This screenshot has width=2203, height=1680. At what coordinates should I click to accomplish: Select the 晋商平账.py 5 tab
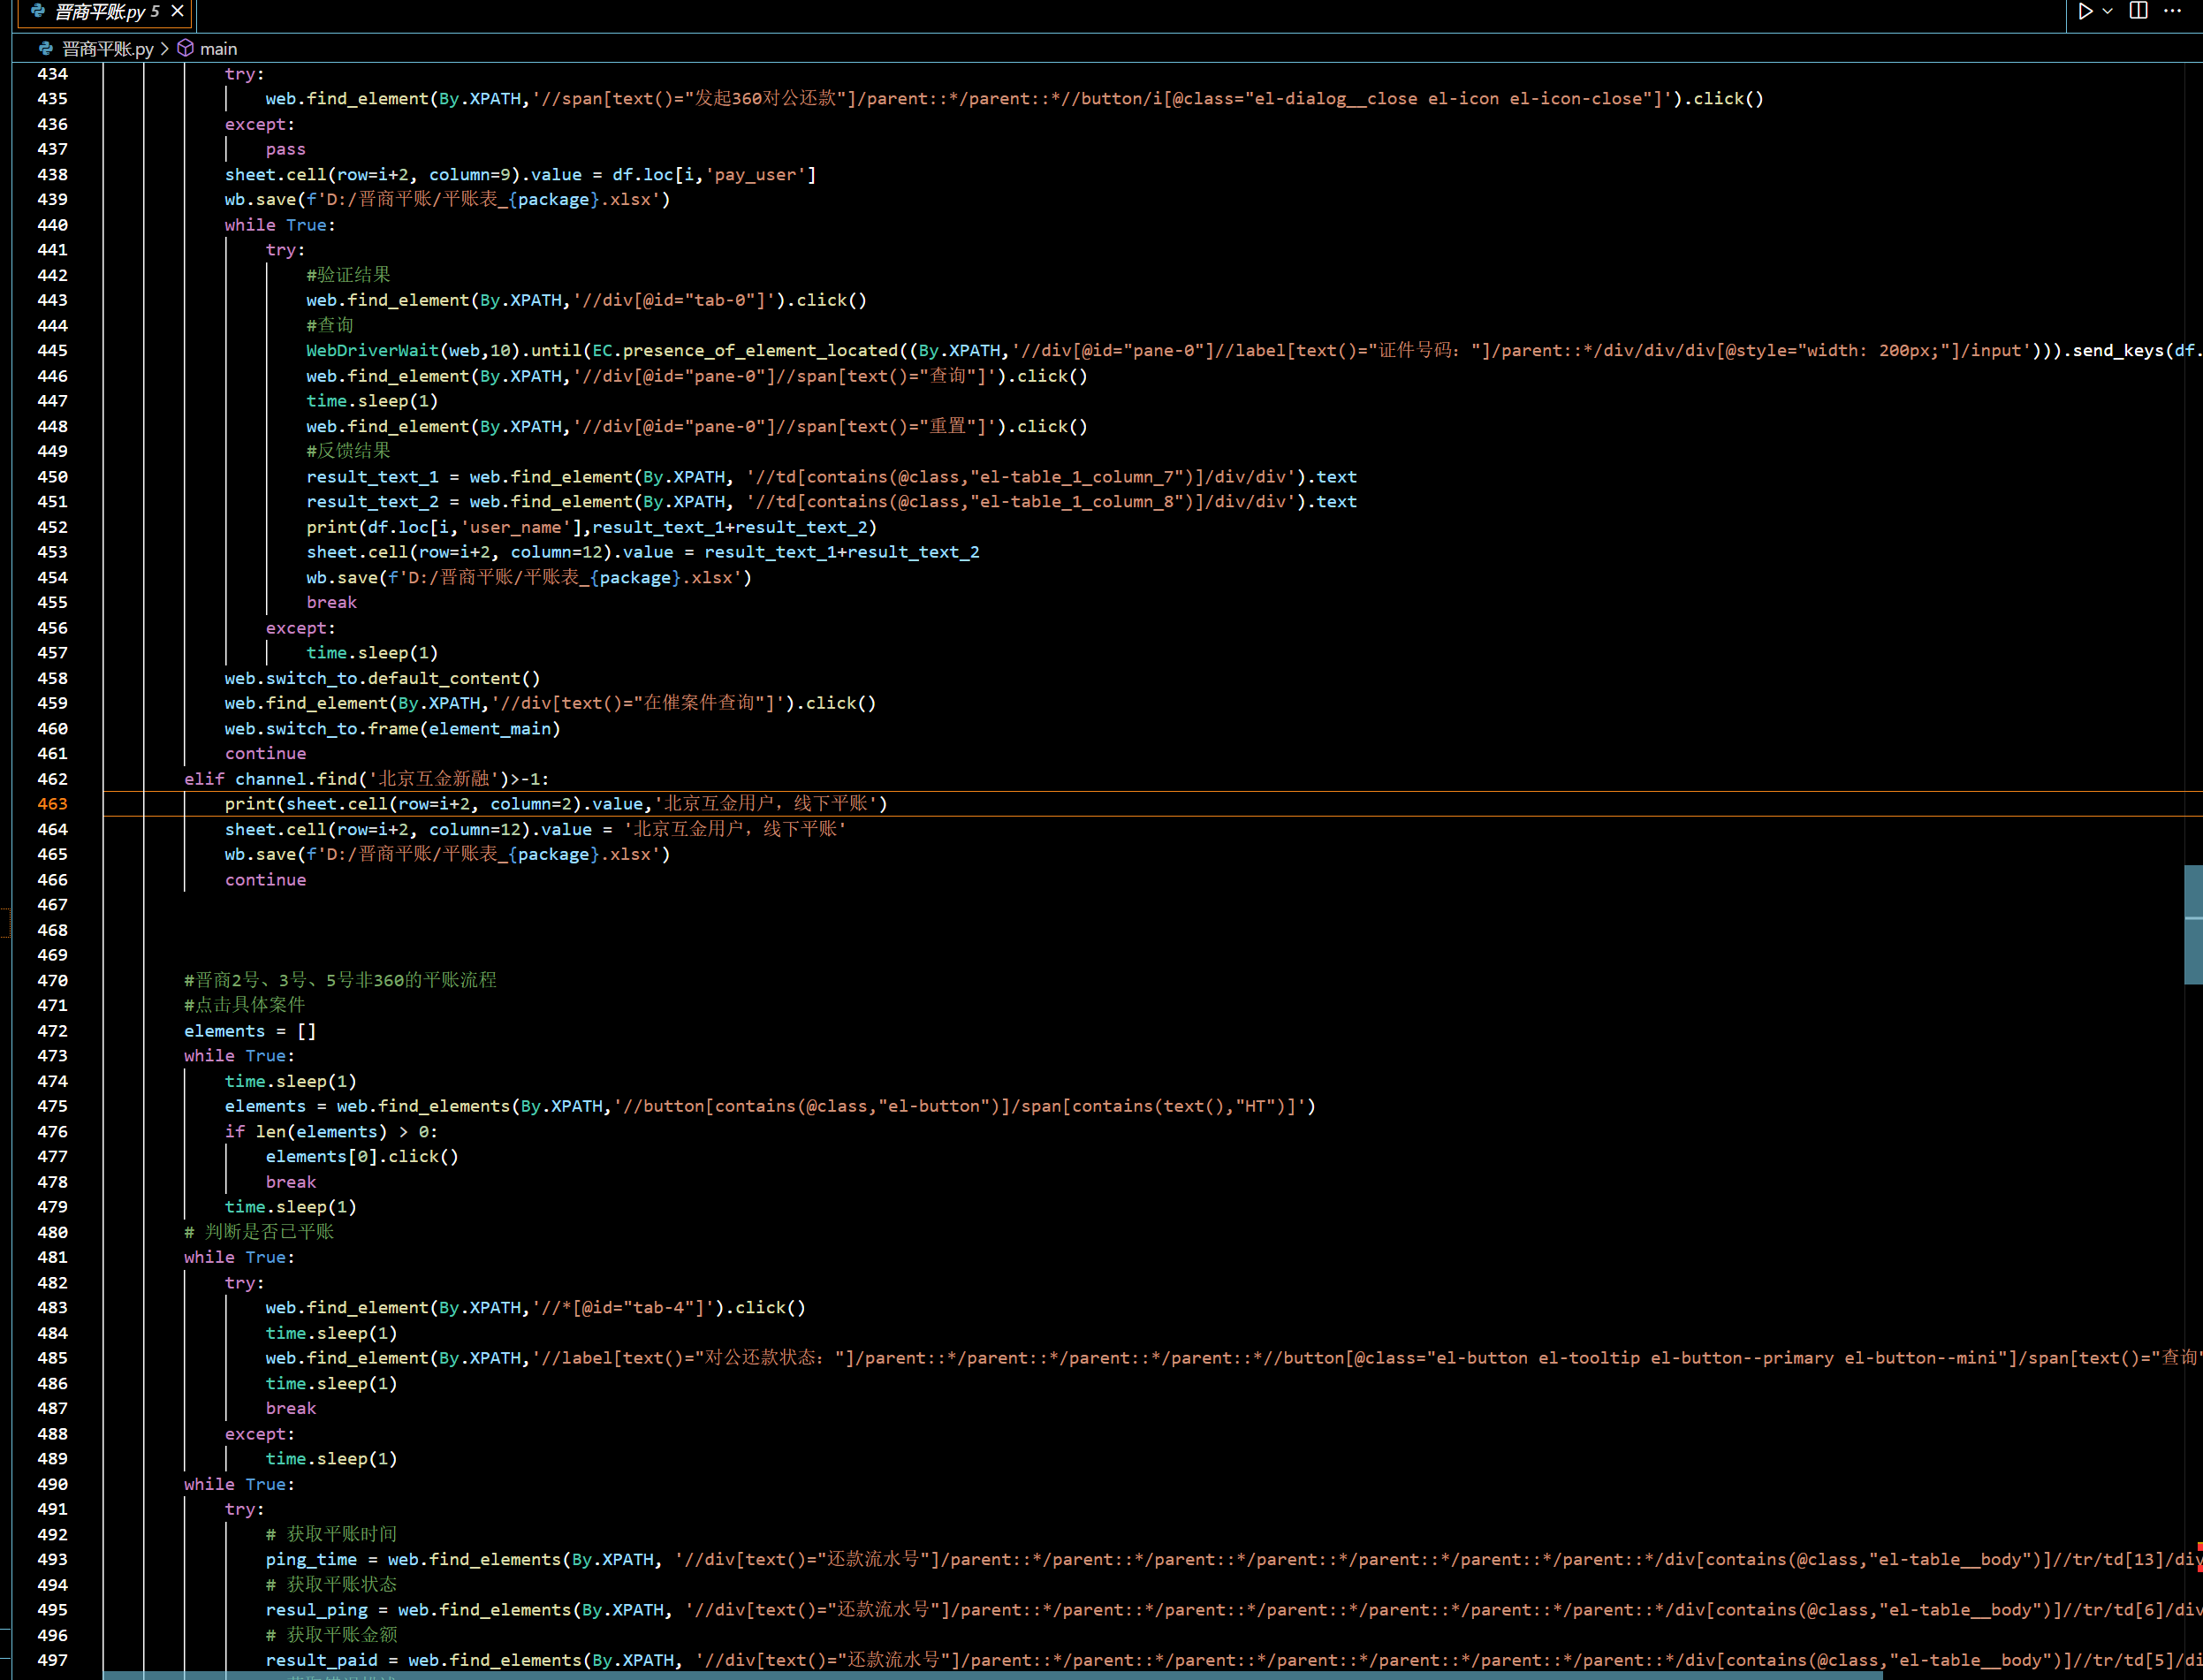pos(106,12)
